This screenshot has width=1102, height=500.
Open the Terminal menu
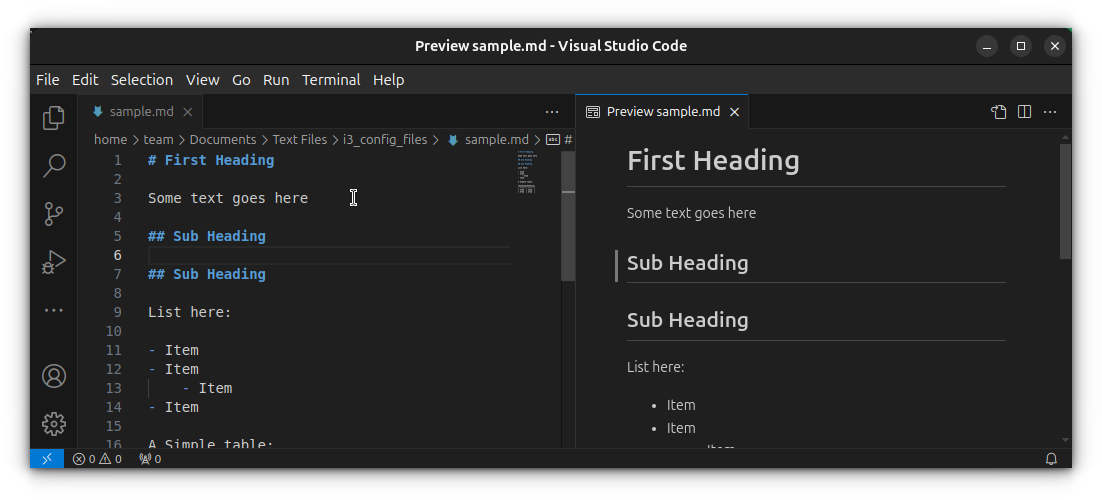click(x=331, y=80)
